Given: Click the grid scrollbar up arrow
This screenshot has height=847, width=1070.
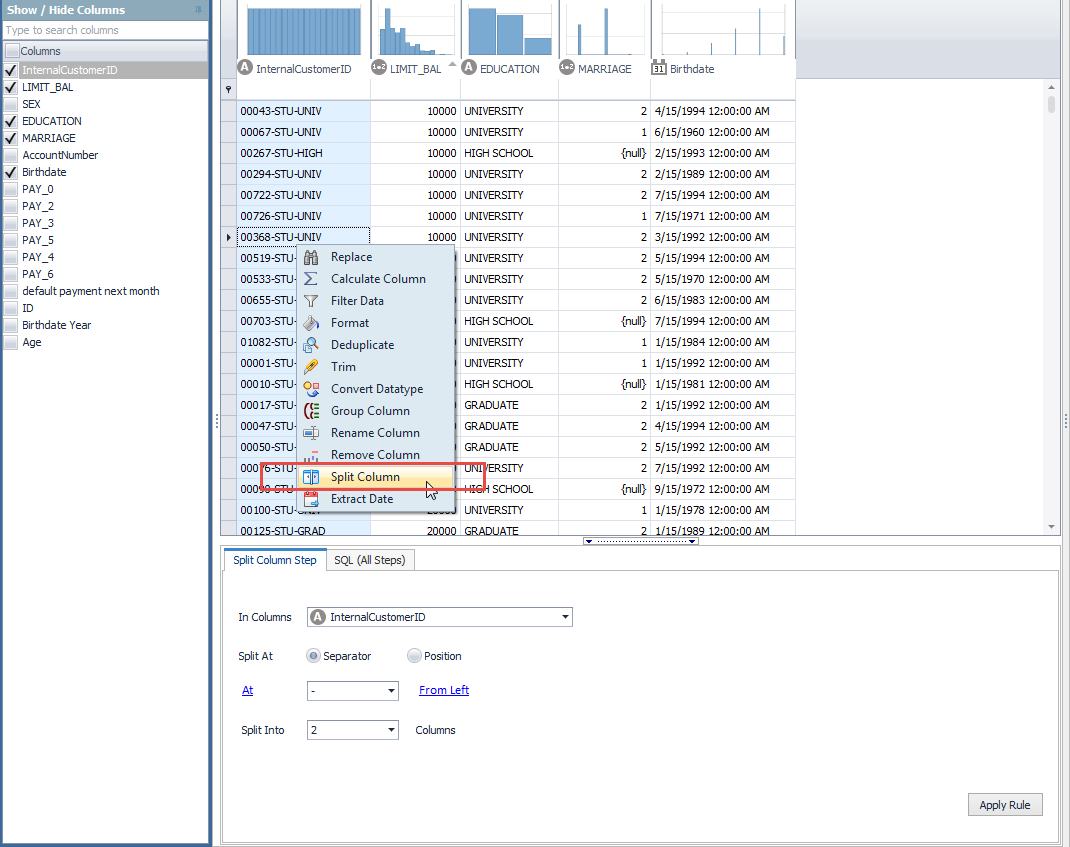Looking at the screenshot, I should click(x=1052, y=87).
